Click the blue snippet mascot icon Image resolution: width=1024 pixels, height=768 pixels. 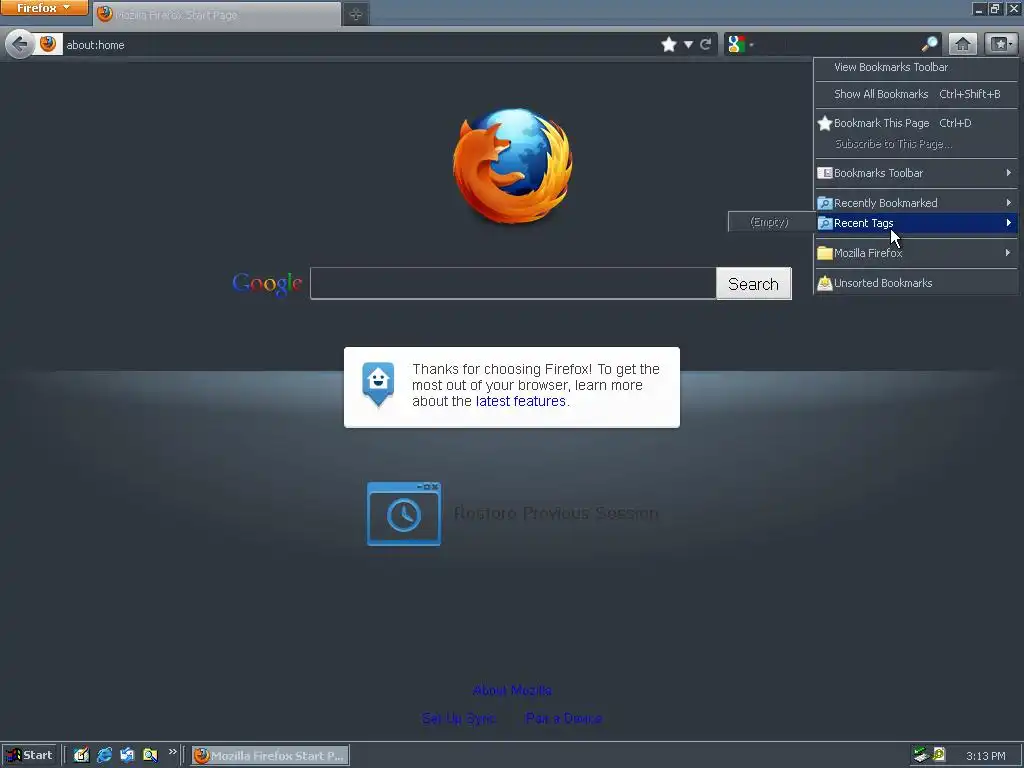tap(378, 384)
